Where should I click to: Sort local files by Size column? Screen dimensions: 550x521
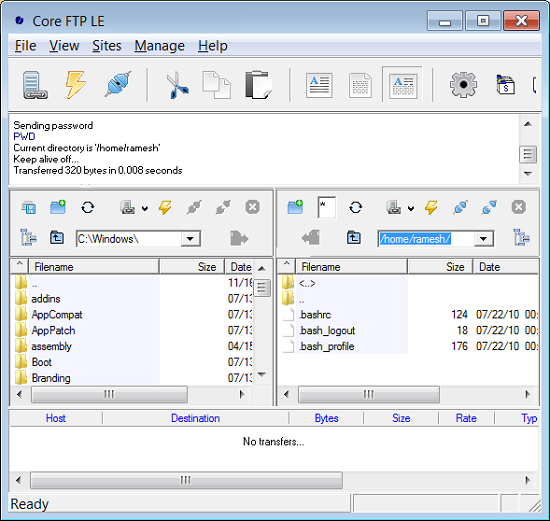[x=192, y=267]
